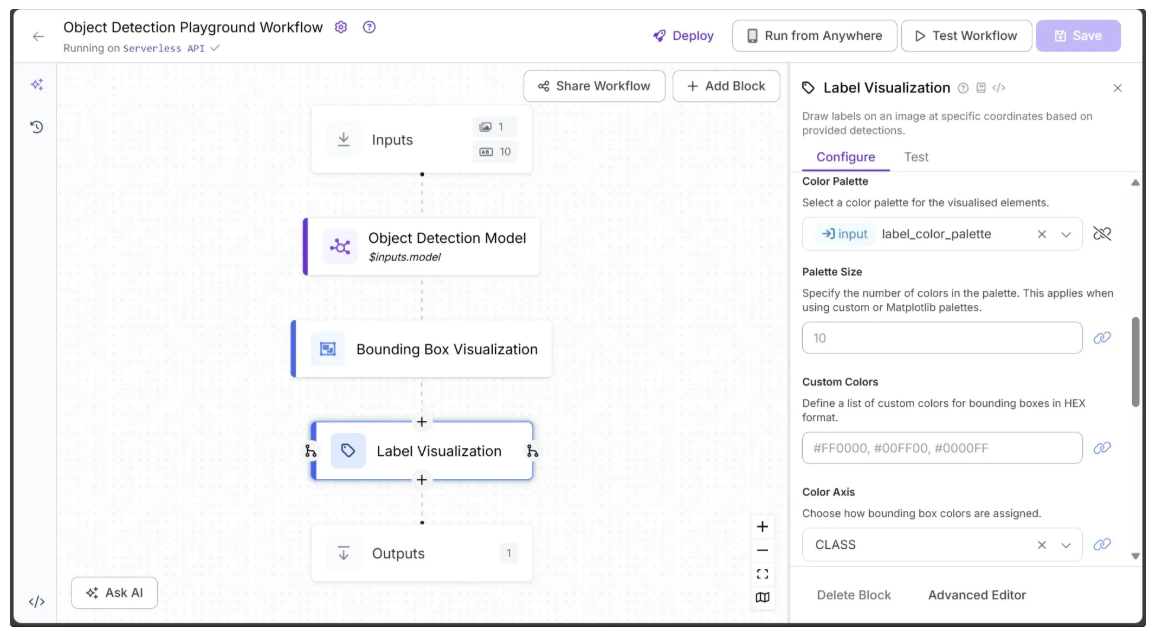Click the version history clock icon
The height and width of the screenshot is (640, 1166).
tap(37, 127)
